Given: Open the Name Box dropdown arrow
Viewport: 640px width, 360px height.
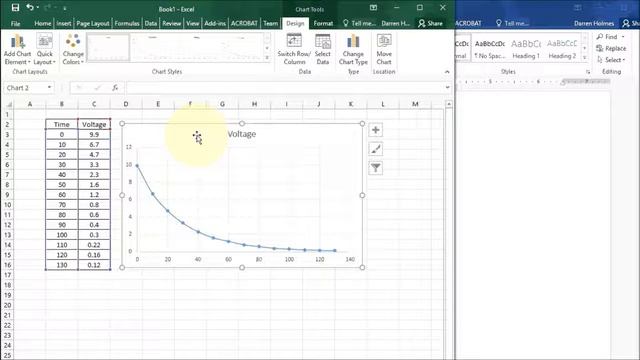Looking at the screenshot, I should [49, 88].
